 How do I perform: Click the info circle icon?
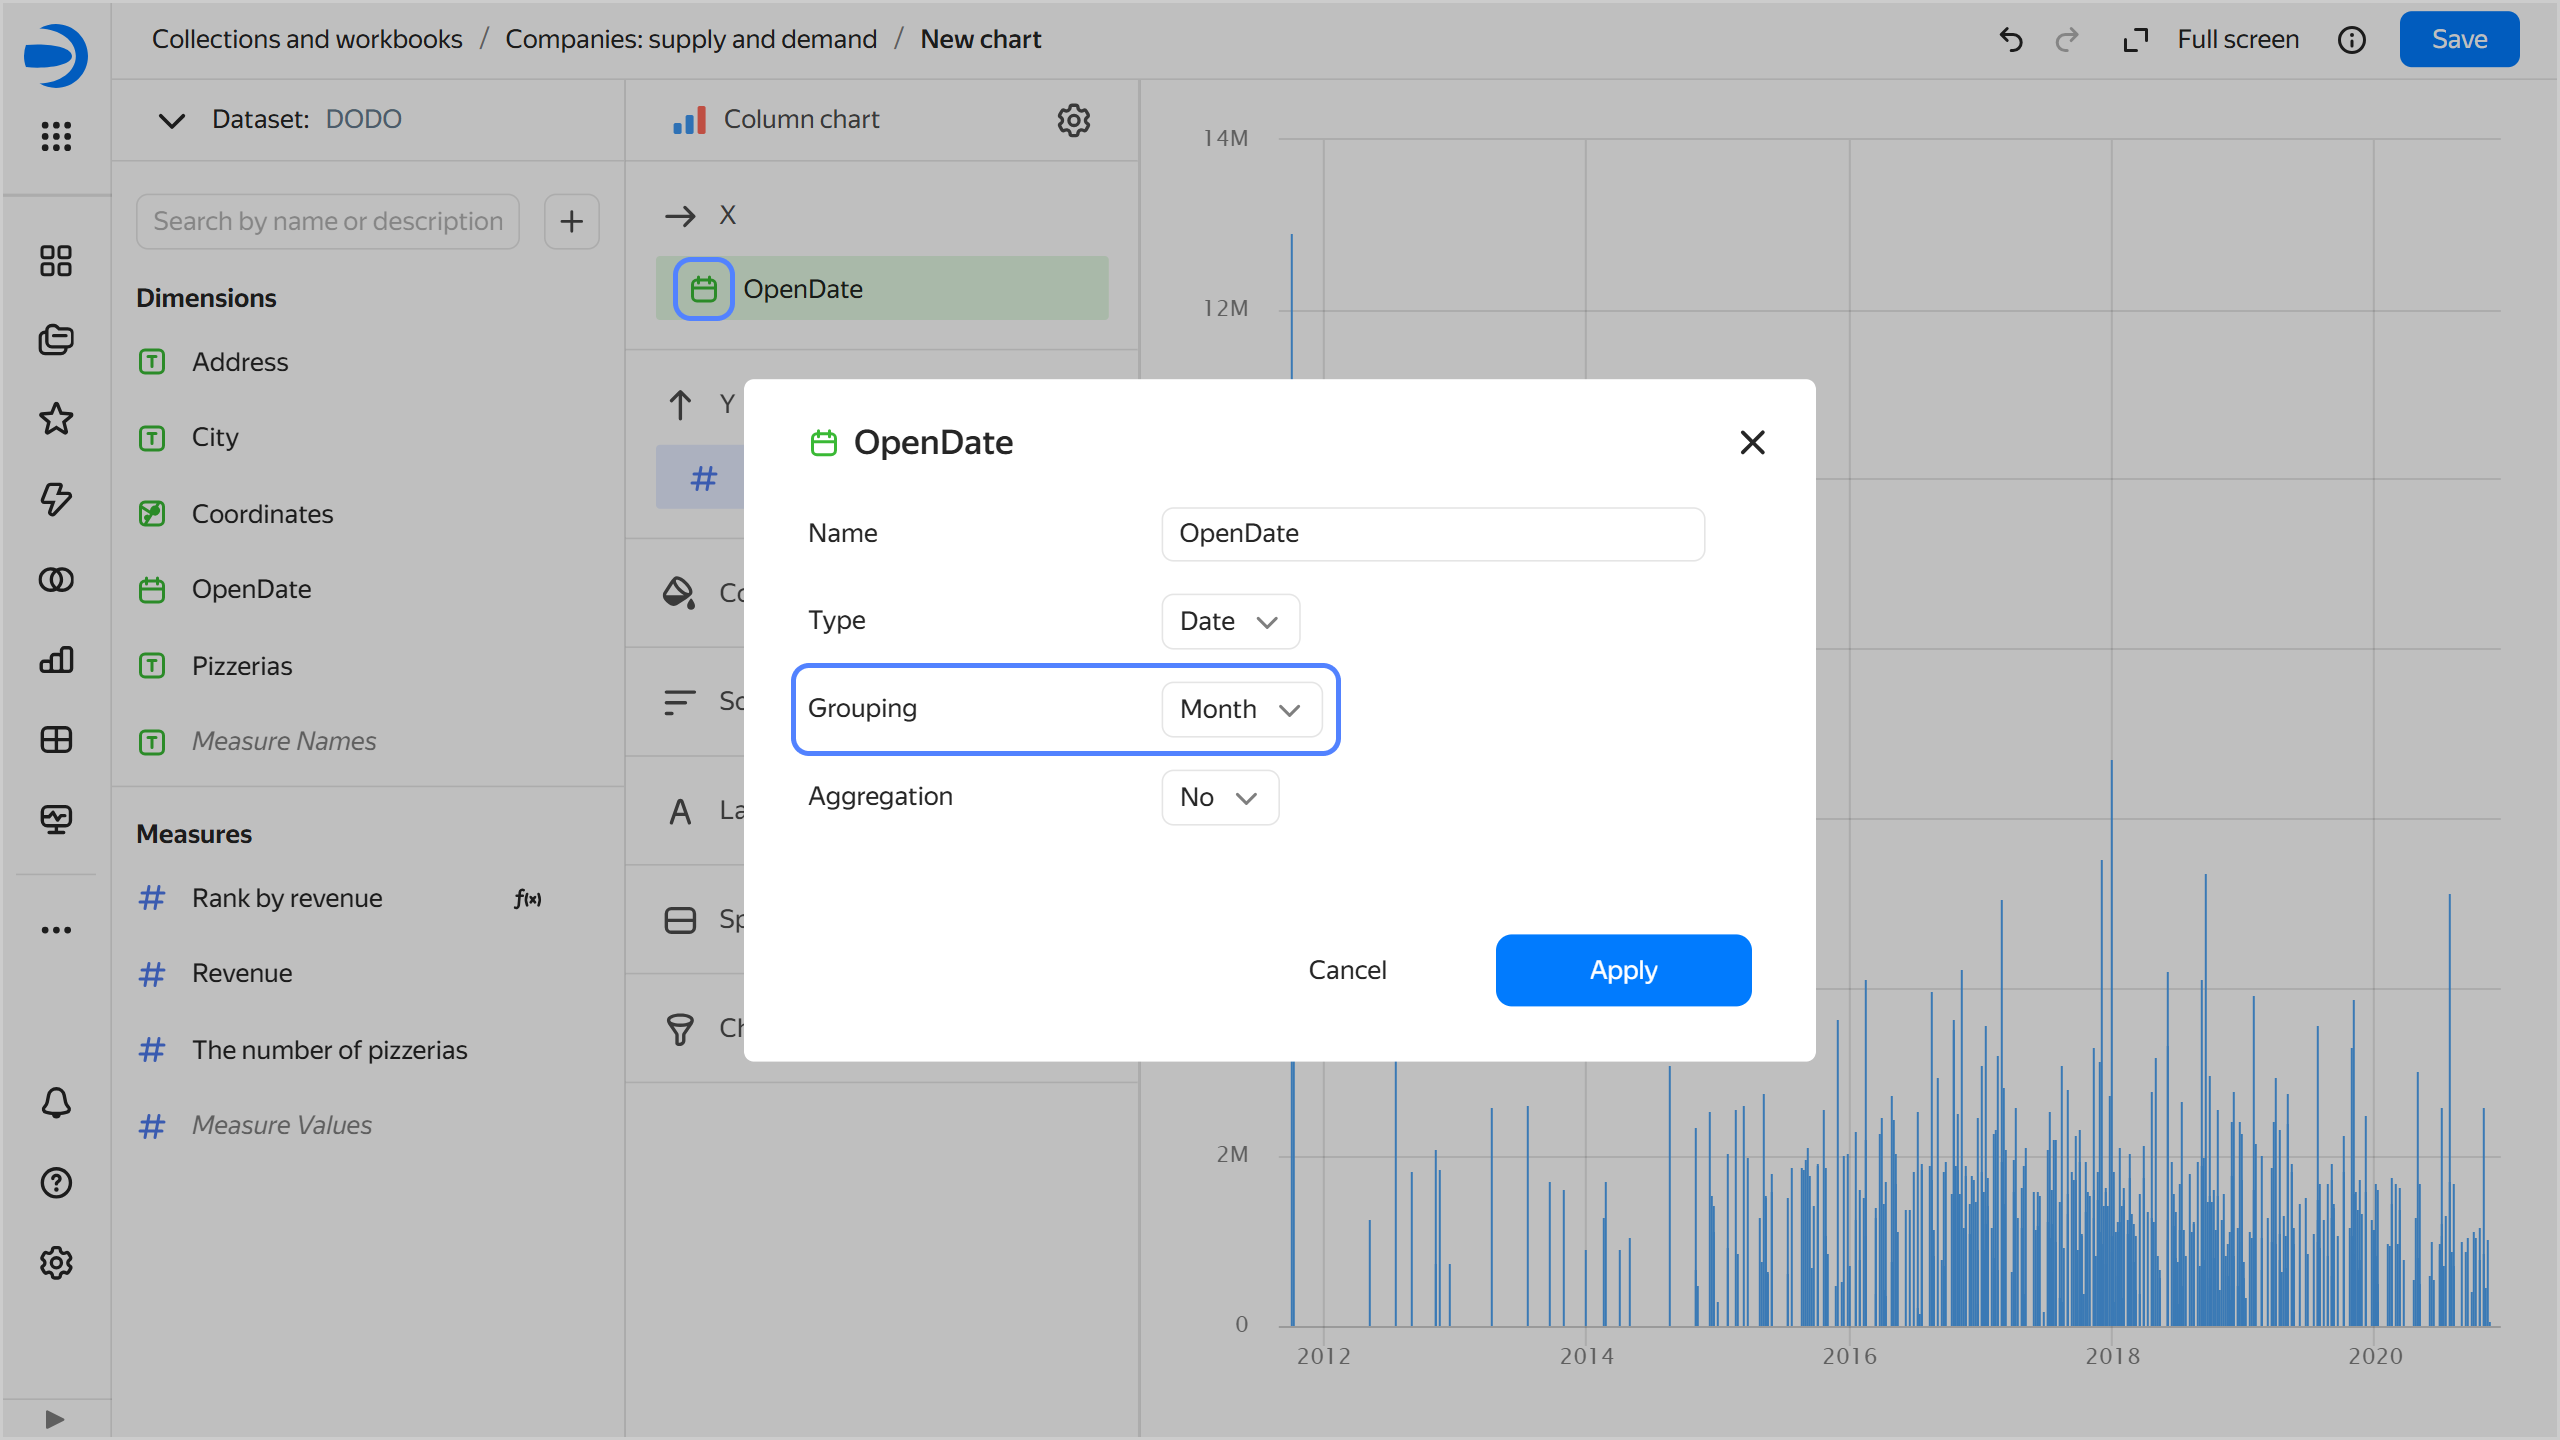click(2351, 40)
